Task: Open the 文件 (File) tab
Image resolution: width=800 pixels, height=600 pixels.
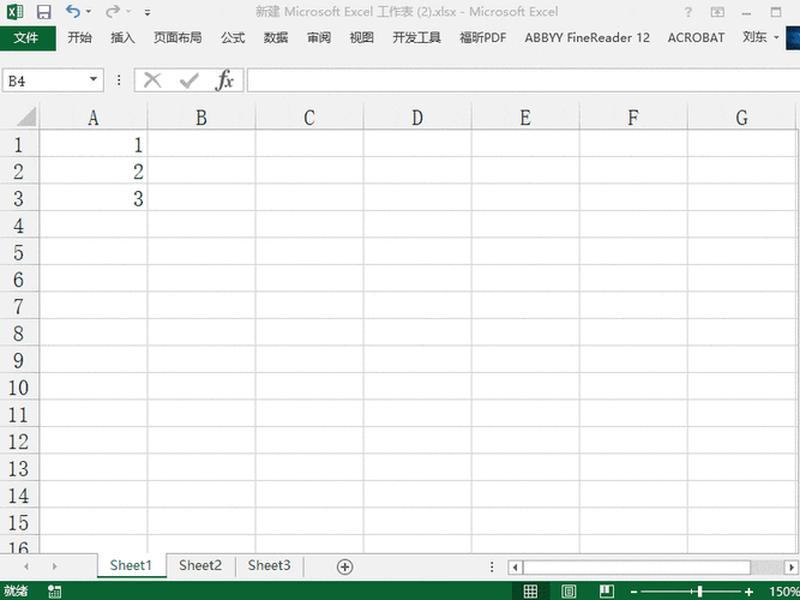Action: (27, 38)
